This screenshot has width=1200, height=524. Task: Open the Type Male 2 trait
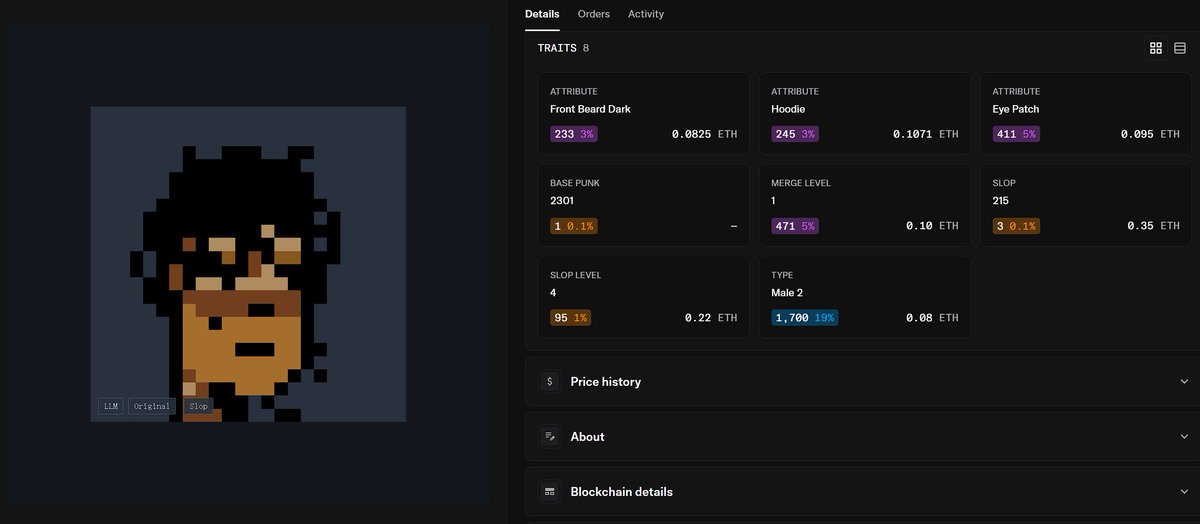[x=864, y=297]
